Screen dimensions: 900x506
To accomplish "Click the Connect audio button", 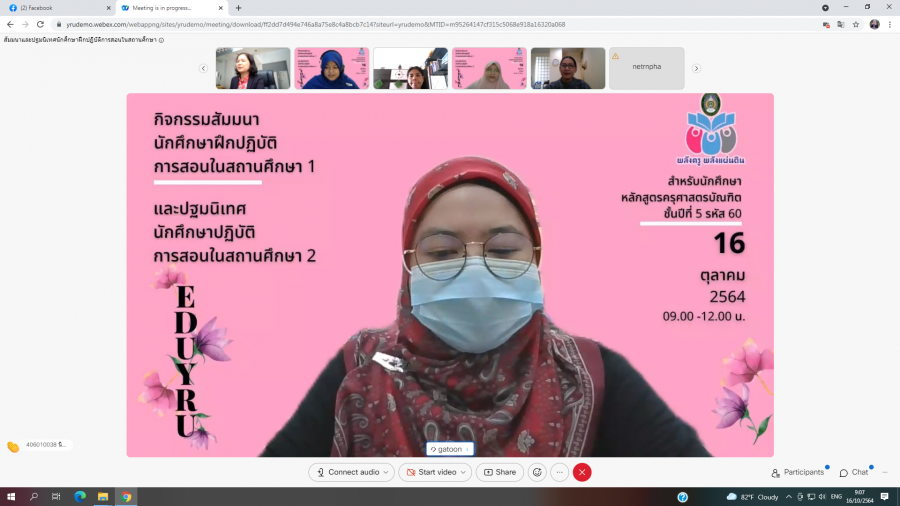I will click(348, 472).
